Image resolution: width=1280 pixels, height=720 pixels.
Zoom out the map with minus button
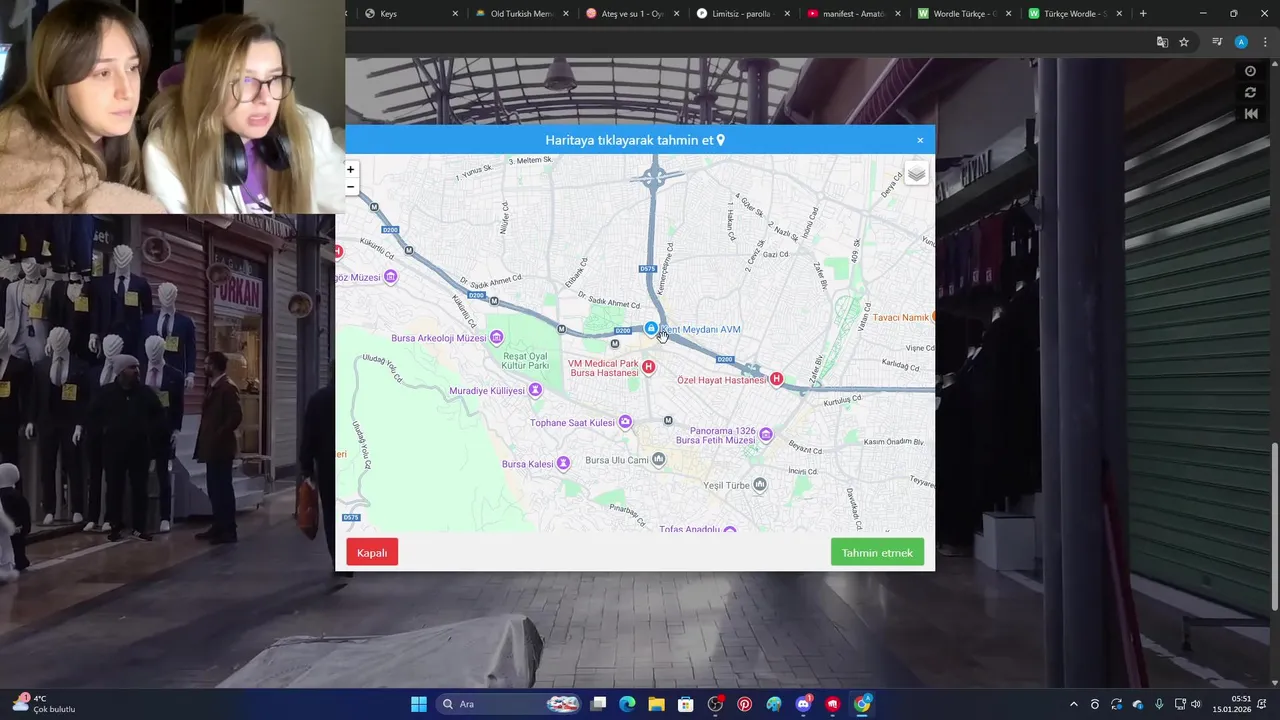(x=351, y=187)
